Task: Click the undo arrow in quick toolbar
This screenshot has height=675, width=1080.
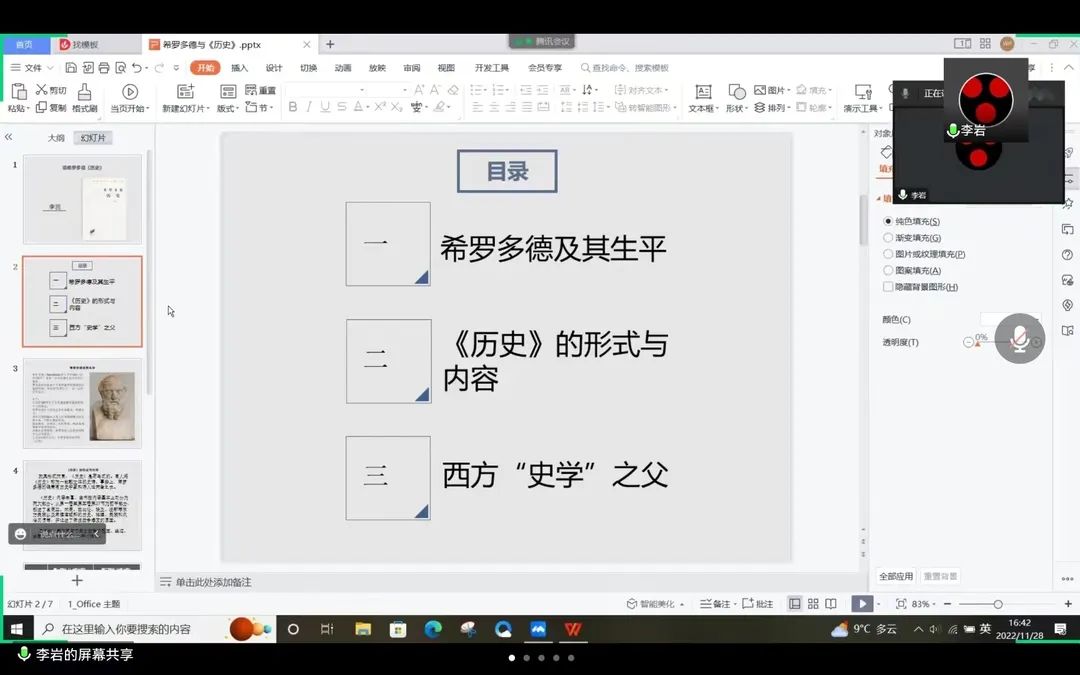Action: [x=137, y=68]
